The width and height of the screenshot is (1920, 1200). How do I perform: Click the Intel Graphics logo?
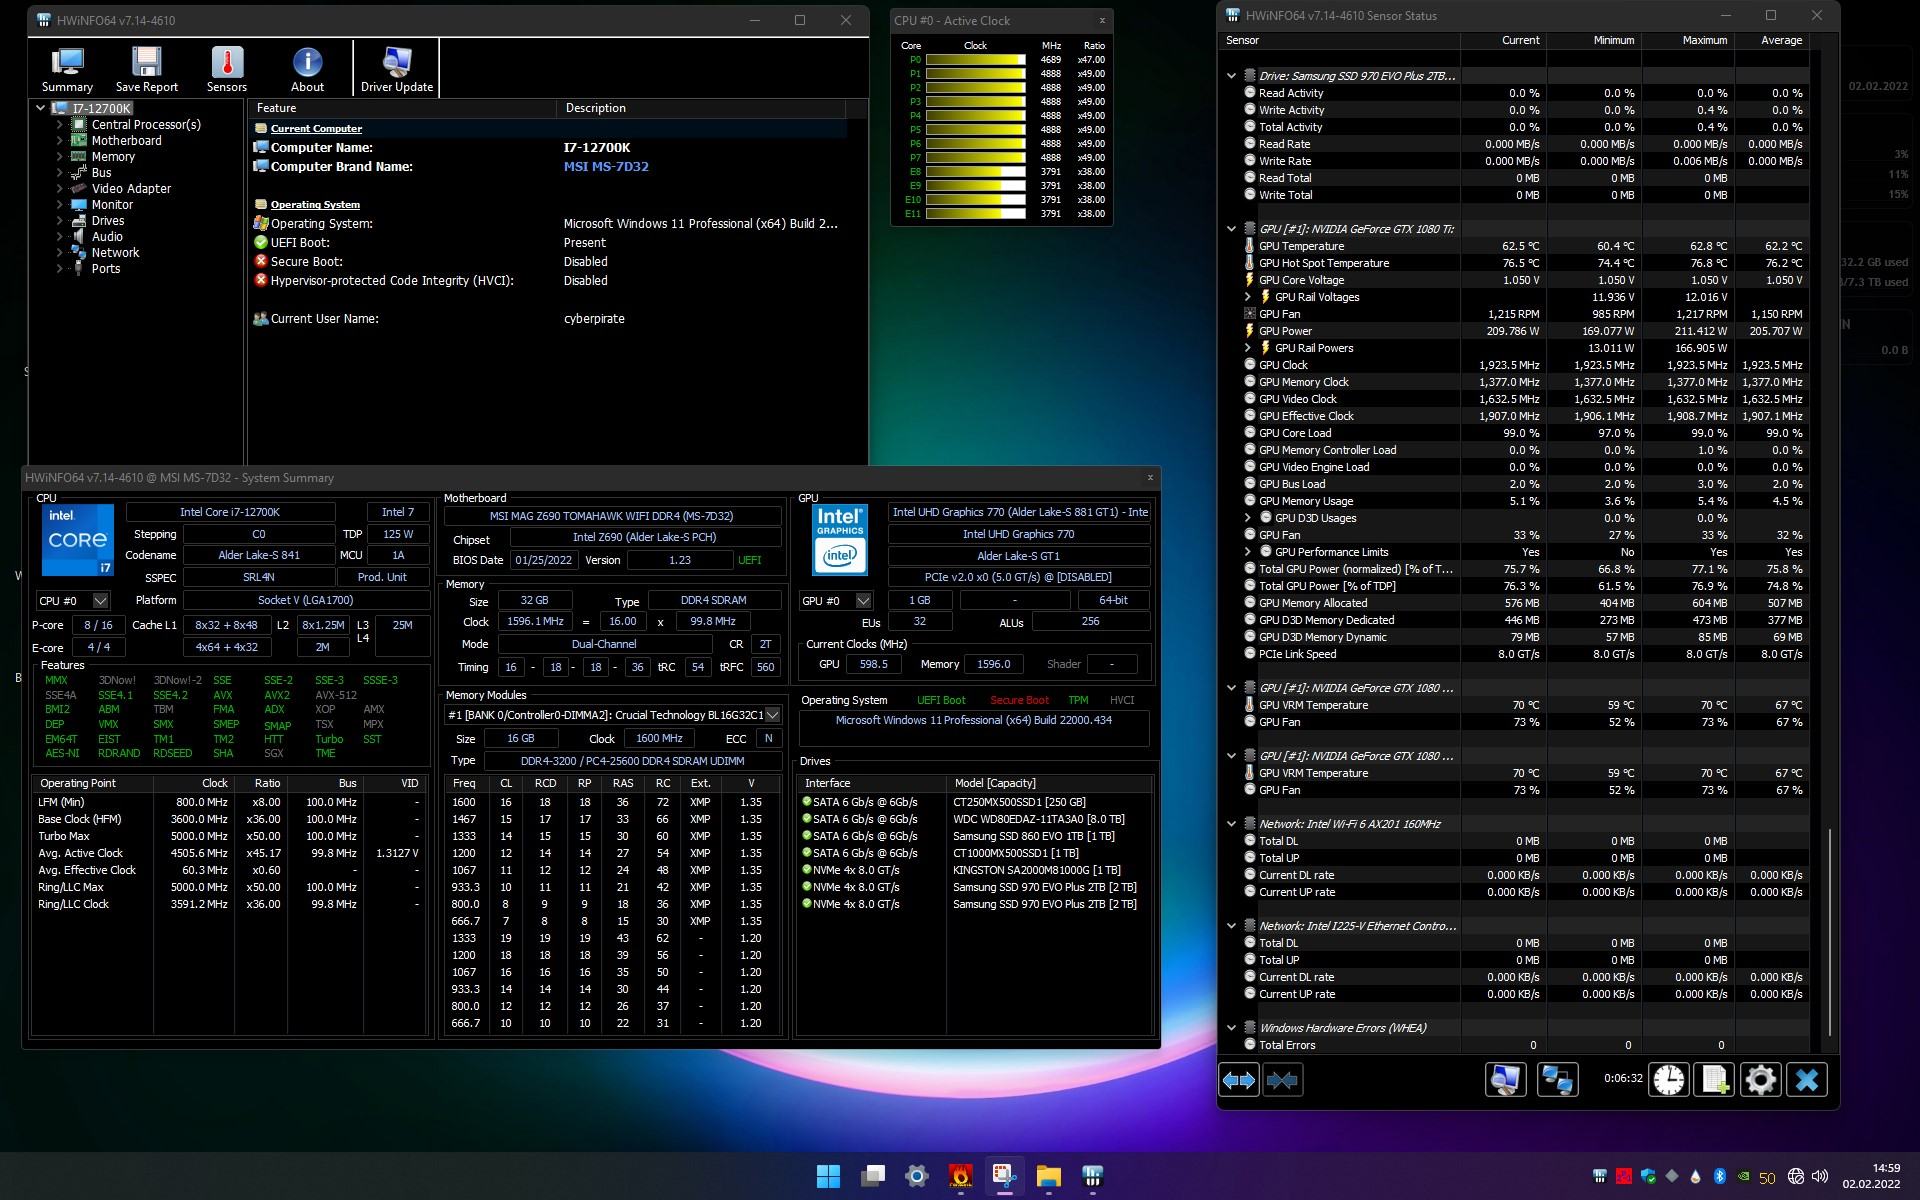[840, 540]
